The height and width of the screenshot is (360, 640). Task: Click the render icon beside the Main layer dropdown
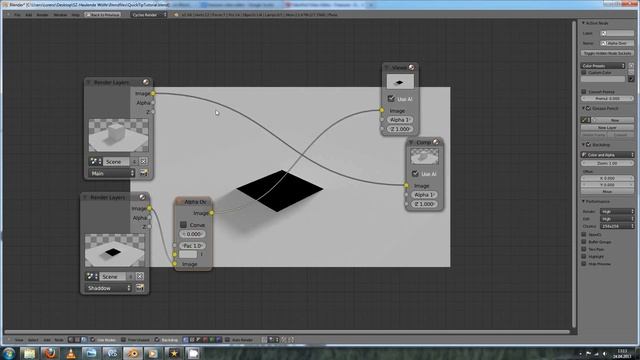144,173
